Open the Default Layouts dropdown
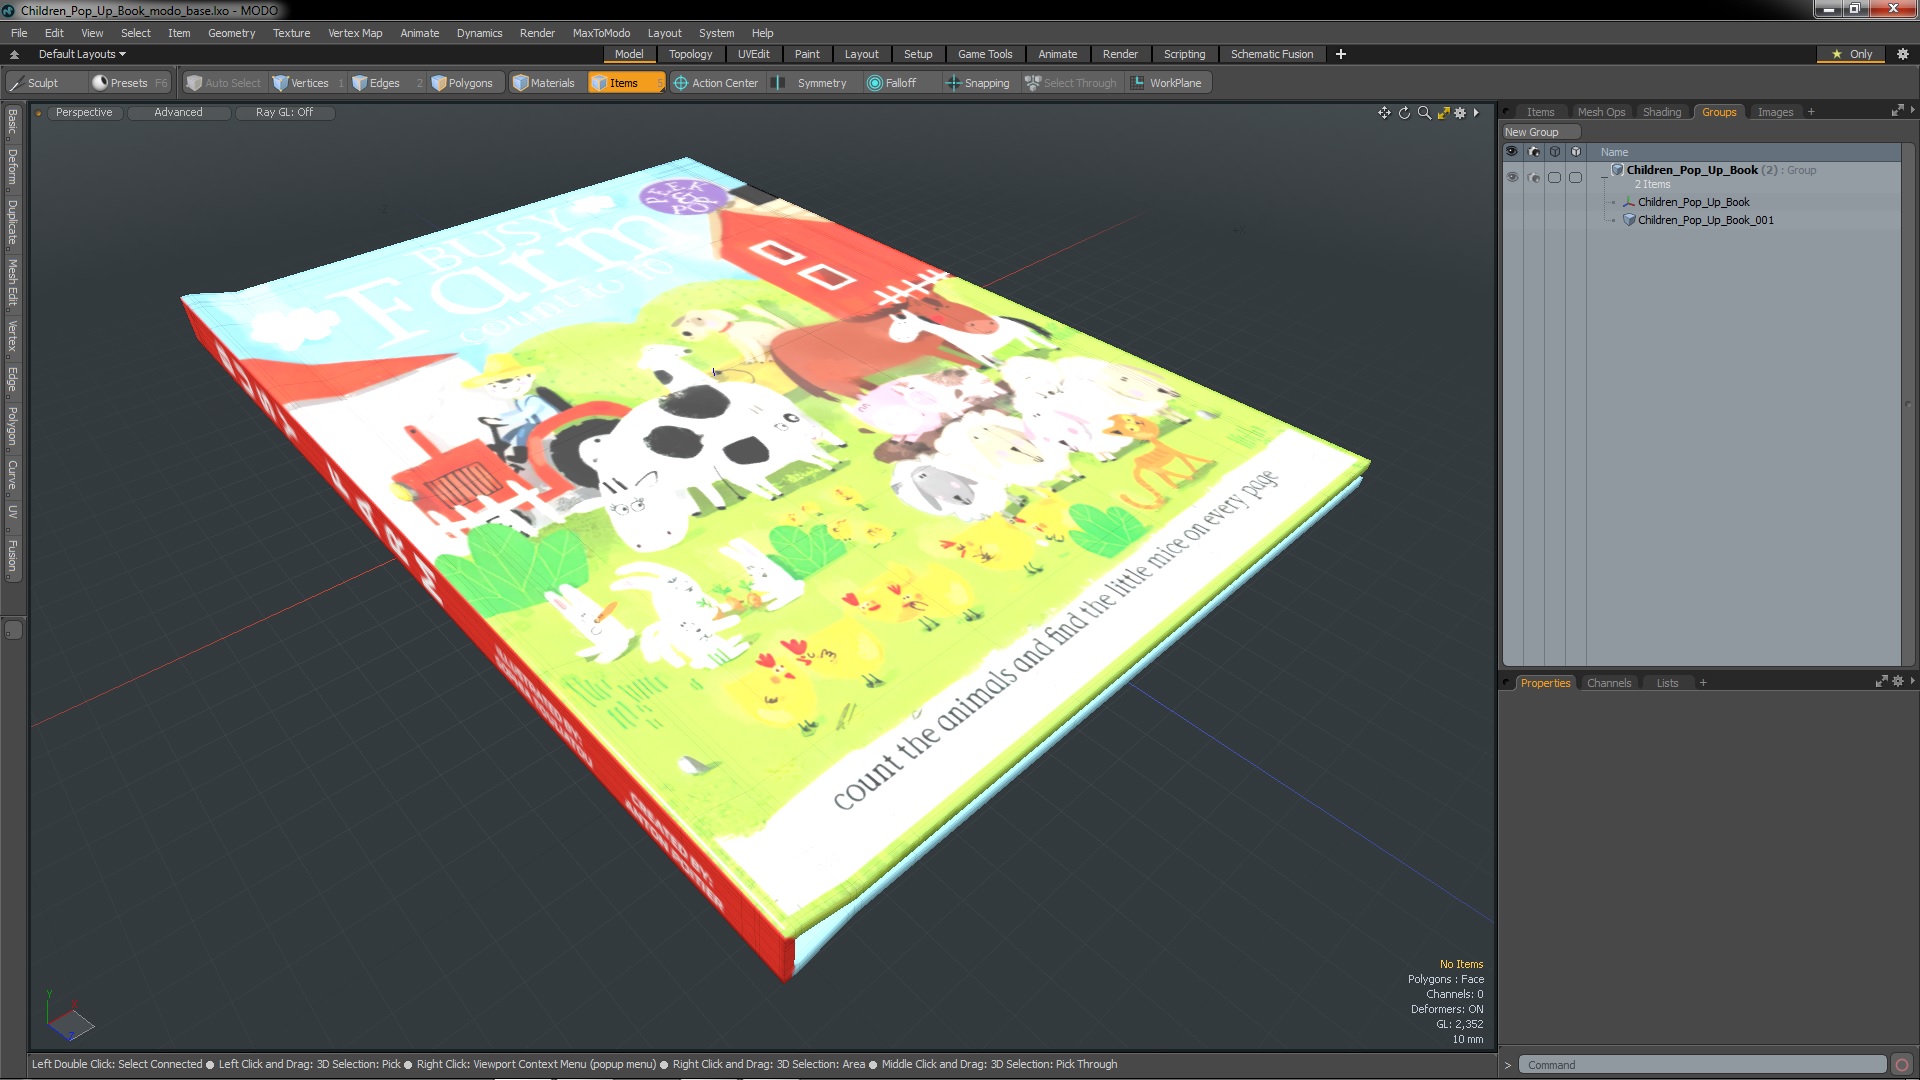This screenshot has width=1920, height=1080. coord(82,54)
